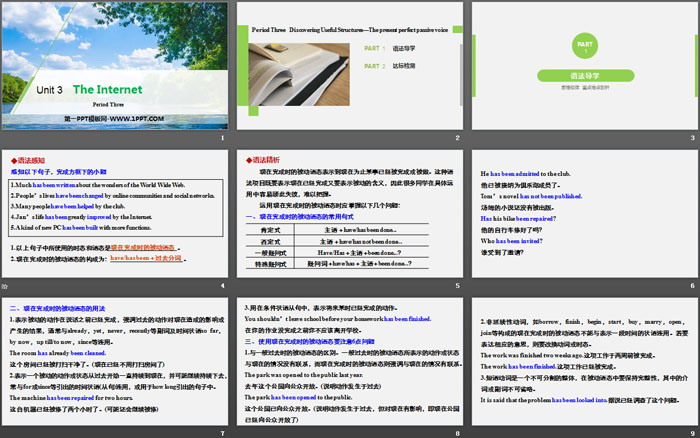Open slide 7 thumbnail
The image size is (700, 438).
point(115,368)
